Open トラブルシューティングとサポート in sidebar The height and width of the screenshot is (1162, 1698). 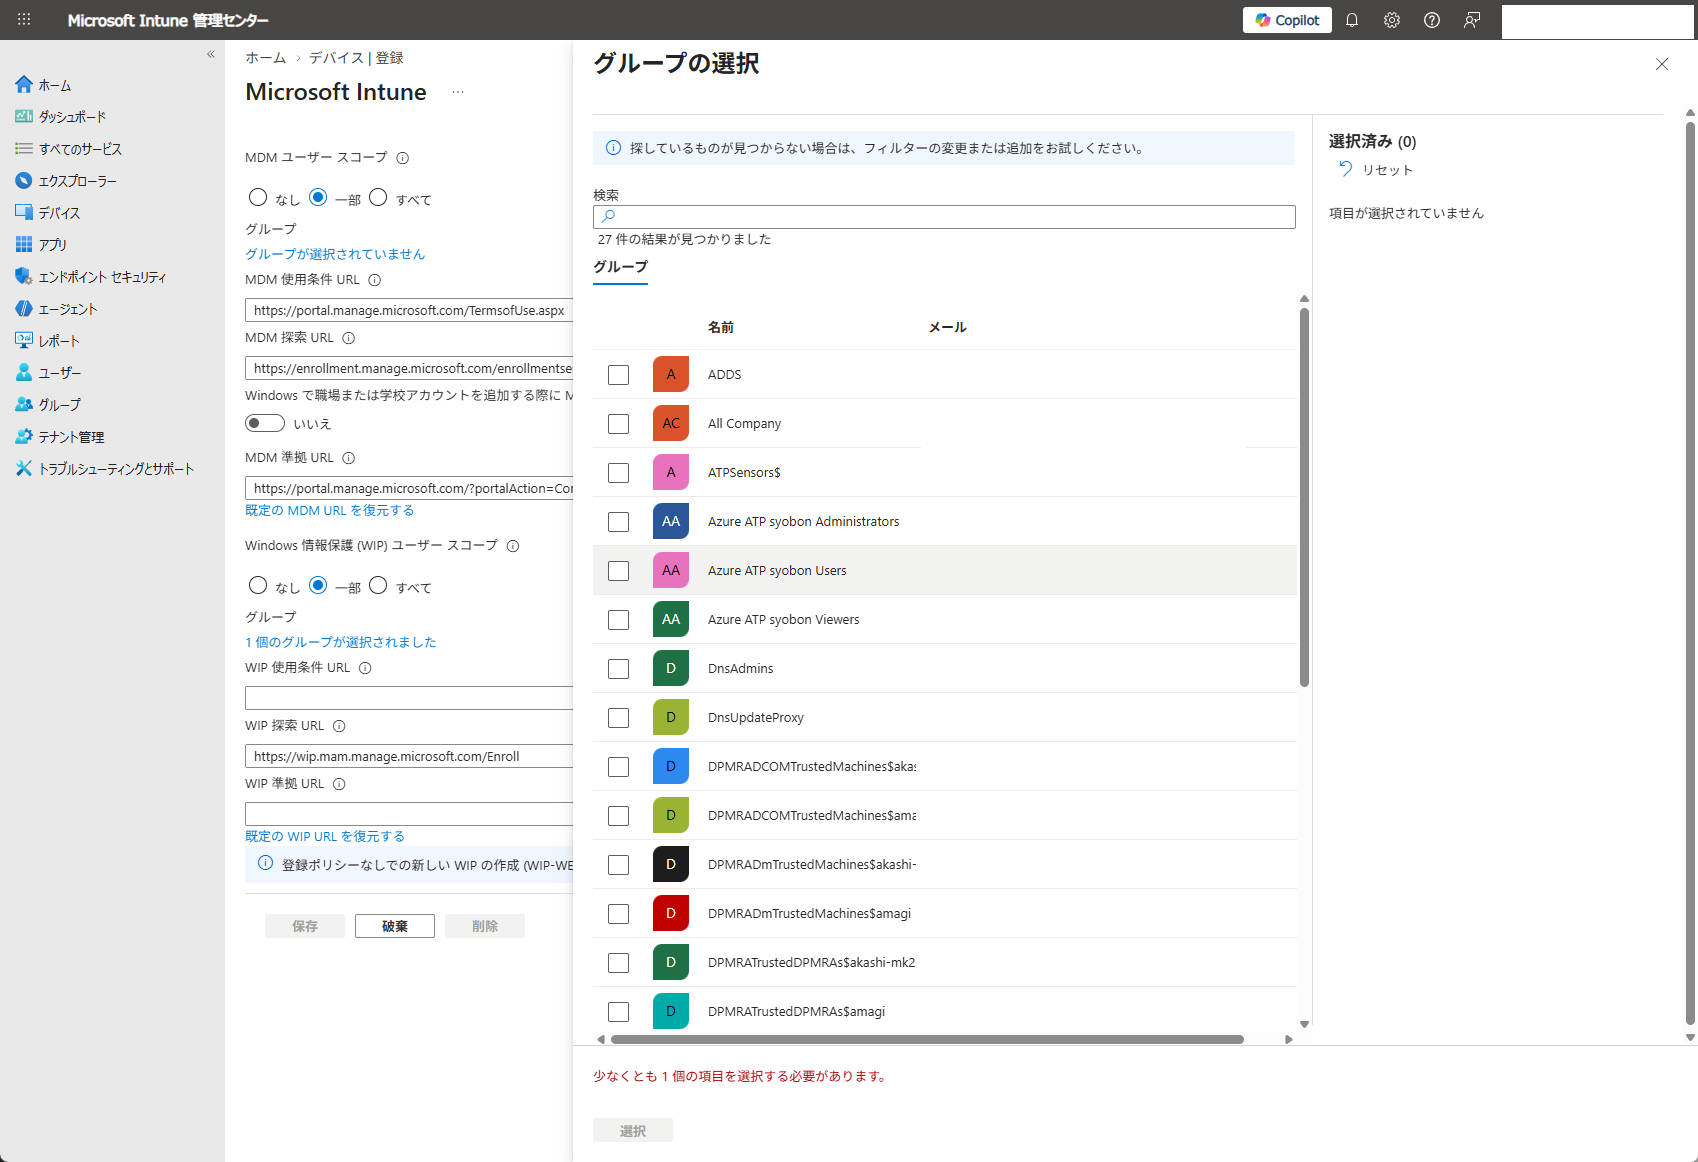(116, 469)
